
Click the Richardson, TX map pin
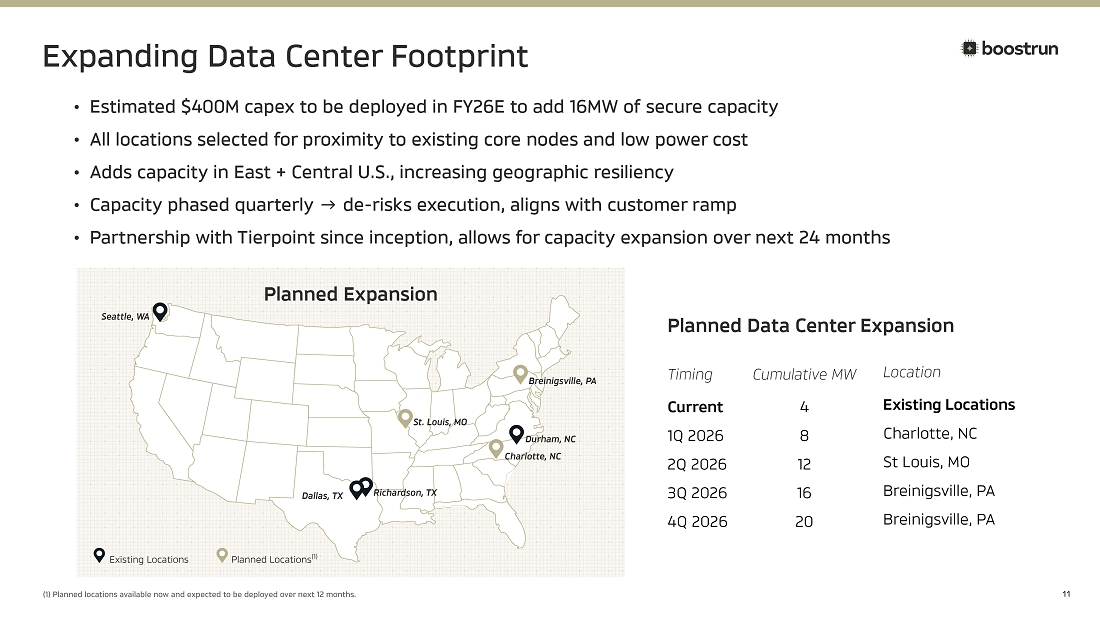coord(366,485)
